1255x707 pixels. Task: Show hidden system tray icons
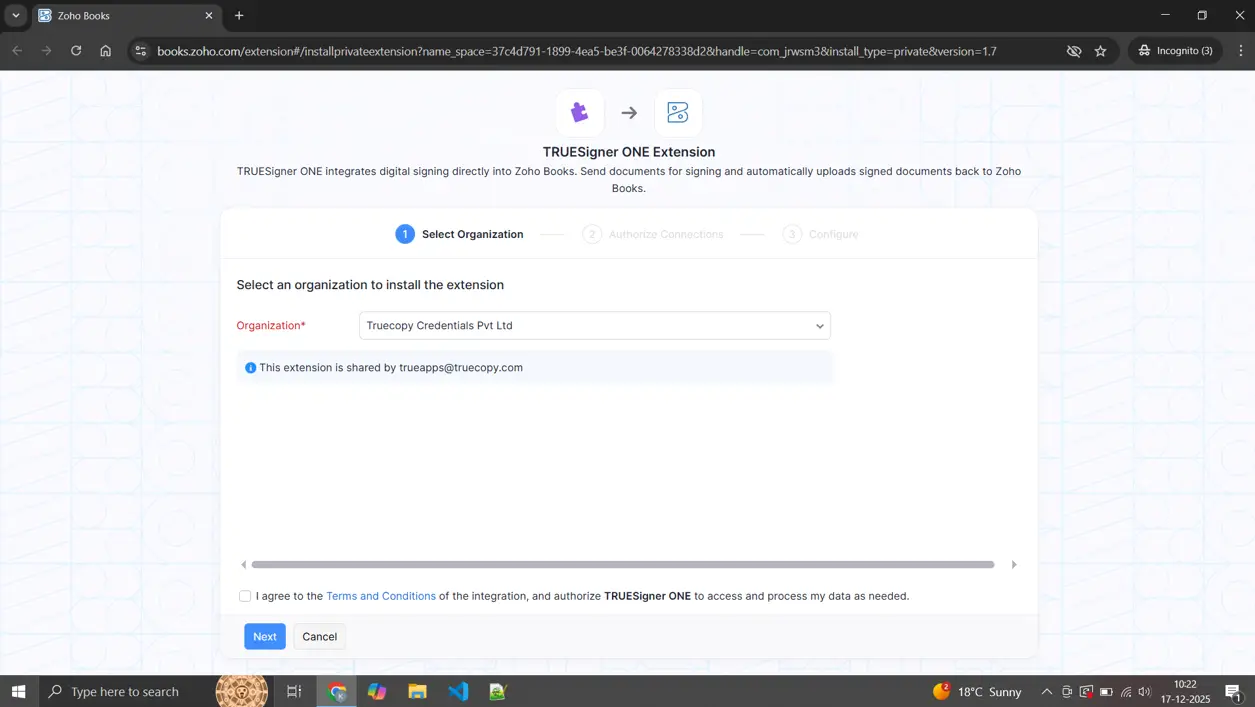(1047, 691)
